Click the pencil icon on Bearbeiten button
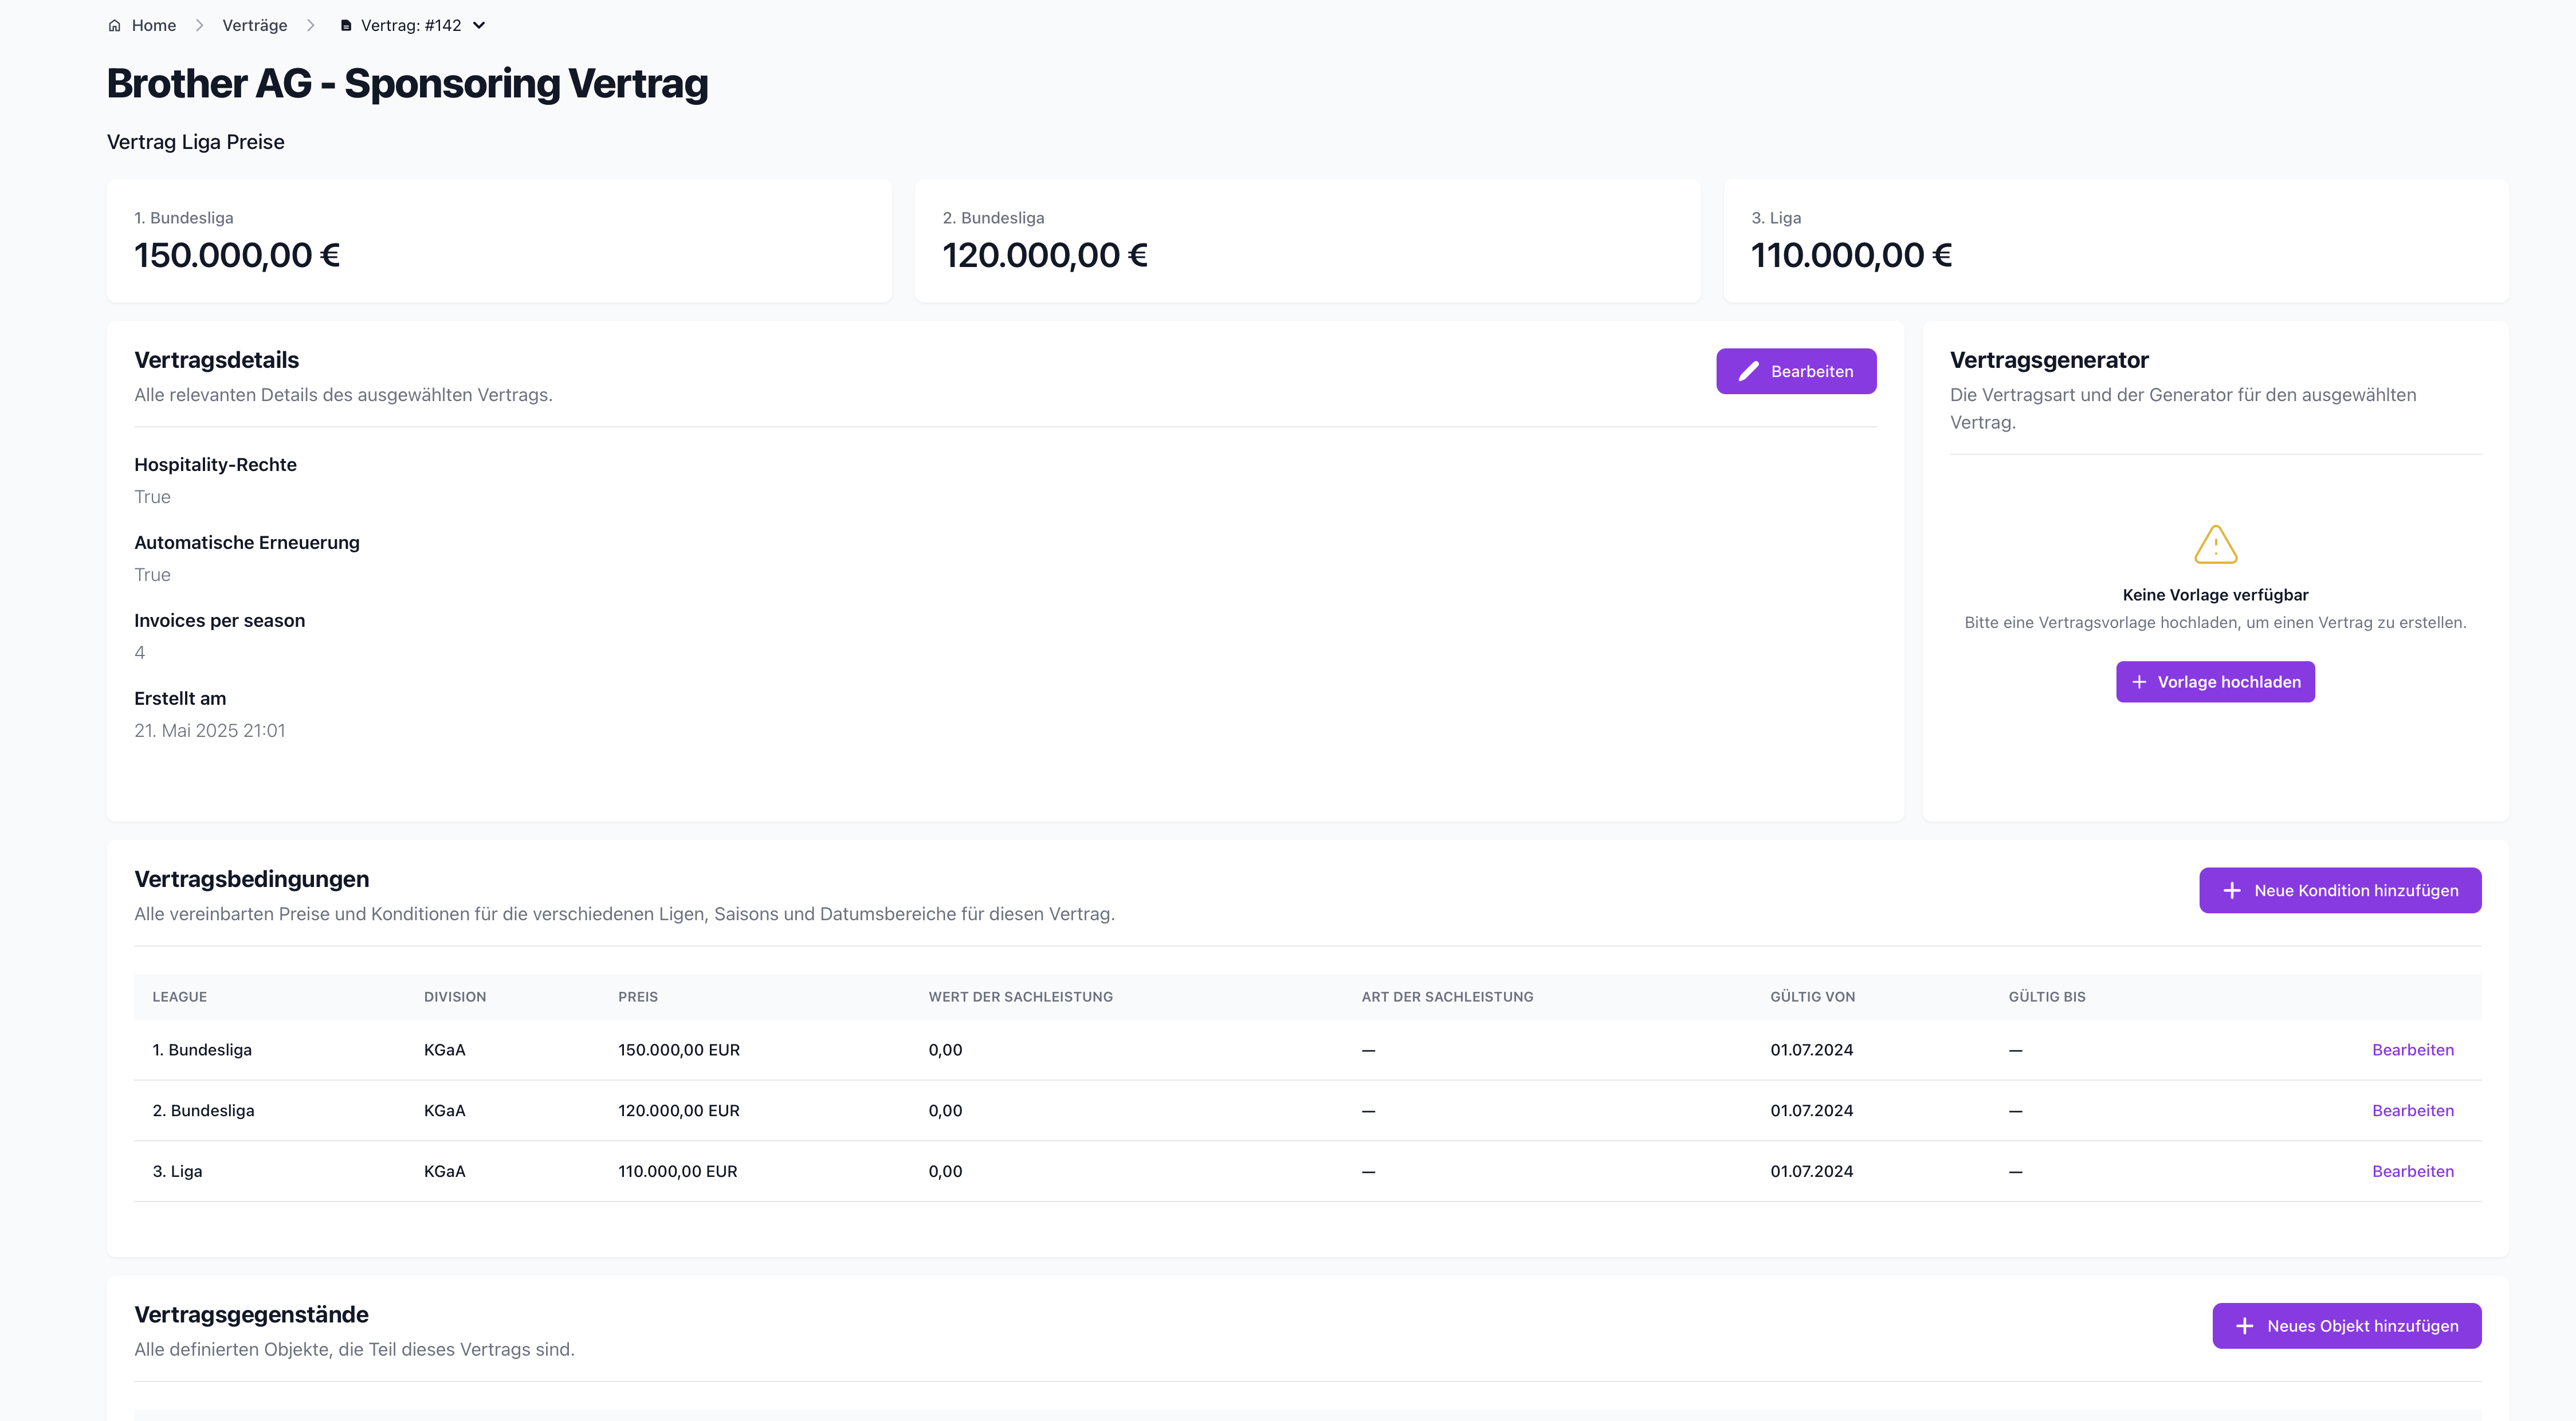 1748,371
